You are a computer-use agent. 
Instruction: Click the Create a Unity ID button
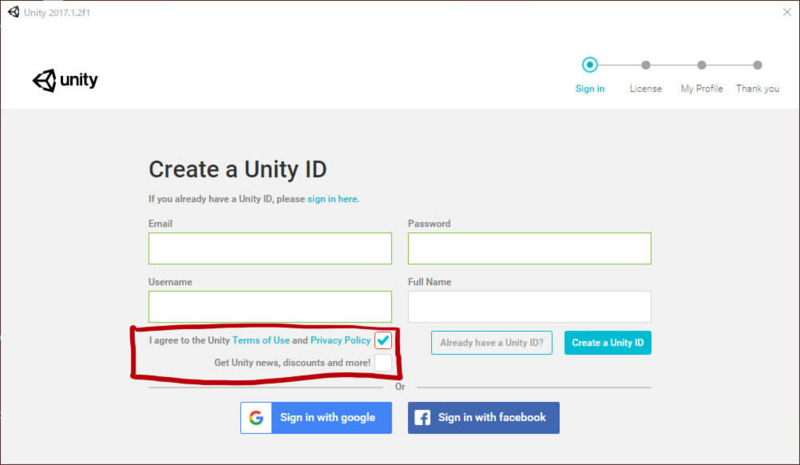(x=608, y=342)
